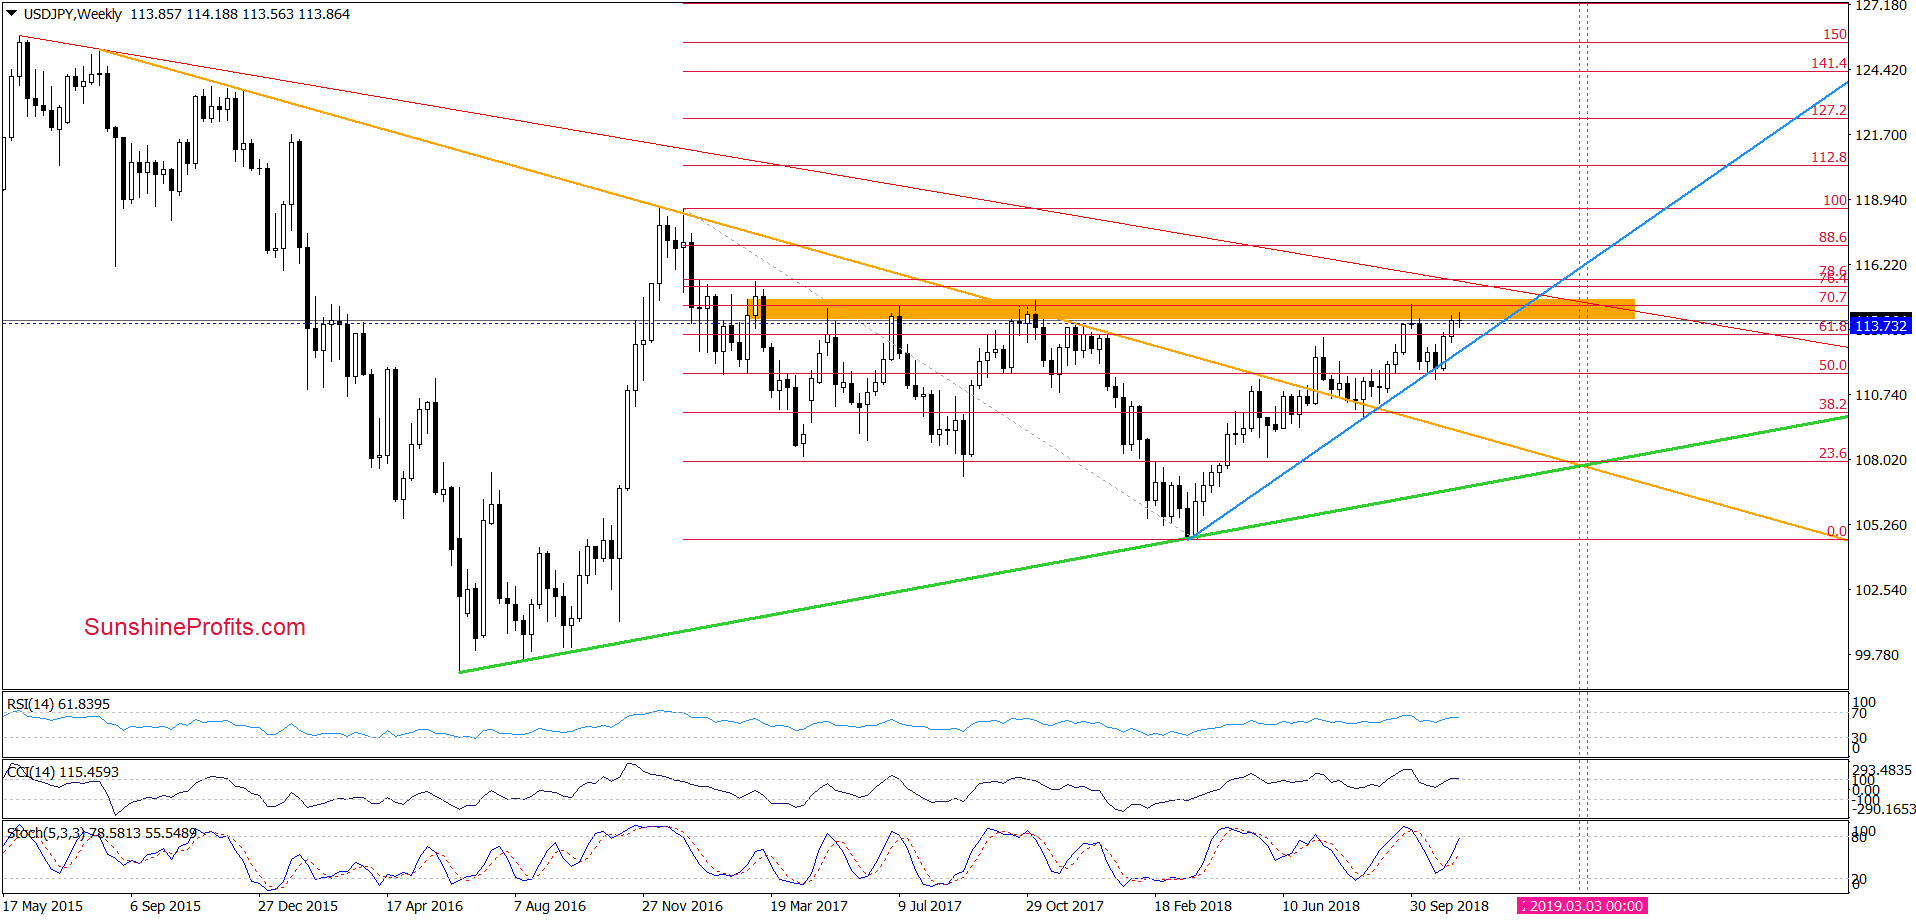Click the Fibonacci 141.4 level label

(x=1829, y=63)
